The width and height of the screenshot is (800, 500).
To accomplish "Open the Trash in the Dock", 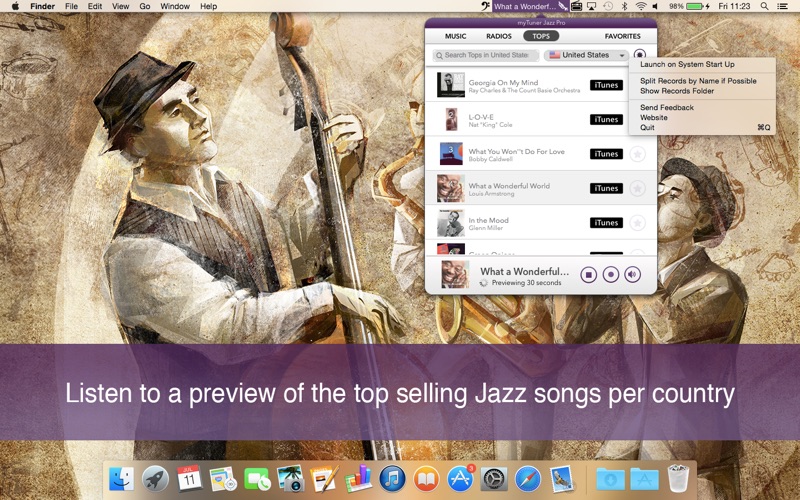I will tap(678, 479).
